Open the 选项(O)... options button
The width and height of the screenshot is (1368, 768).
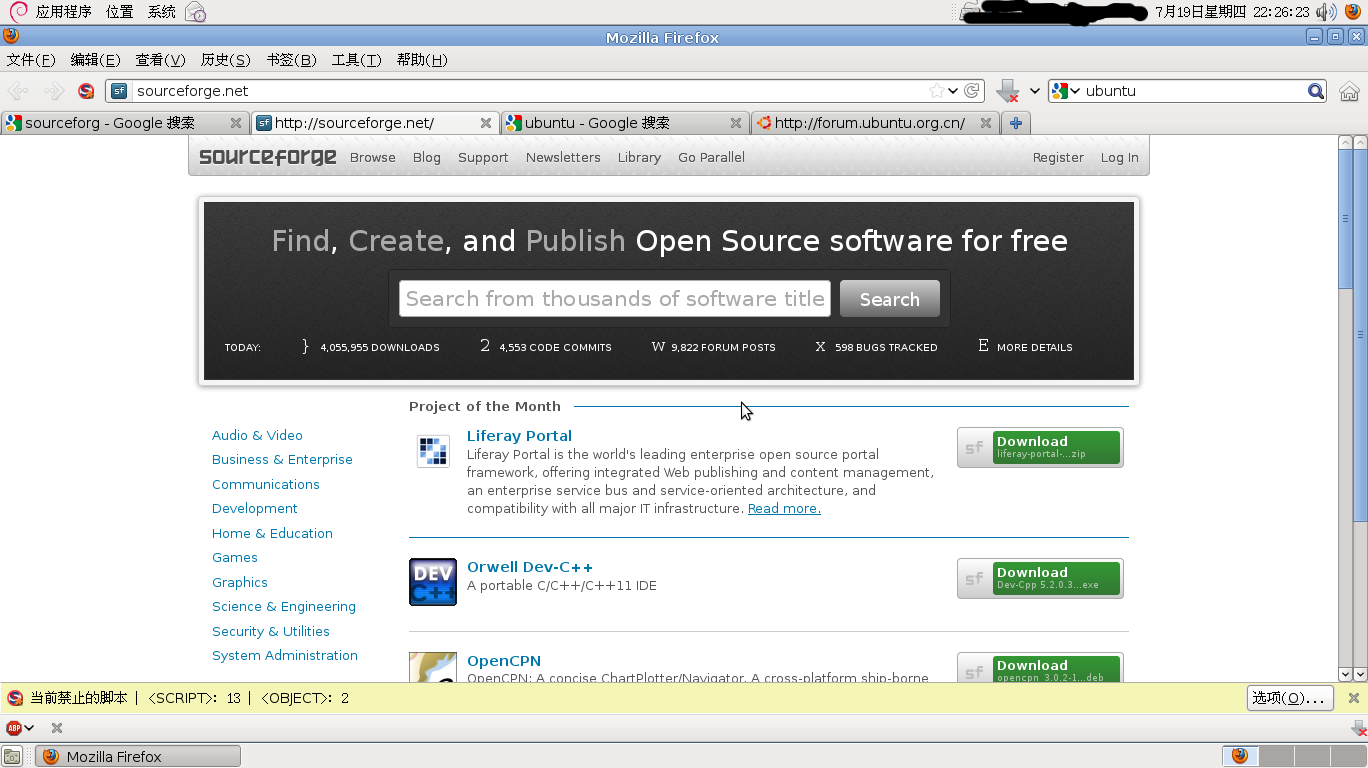click(1291, 698)
